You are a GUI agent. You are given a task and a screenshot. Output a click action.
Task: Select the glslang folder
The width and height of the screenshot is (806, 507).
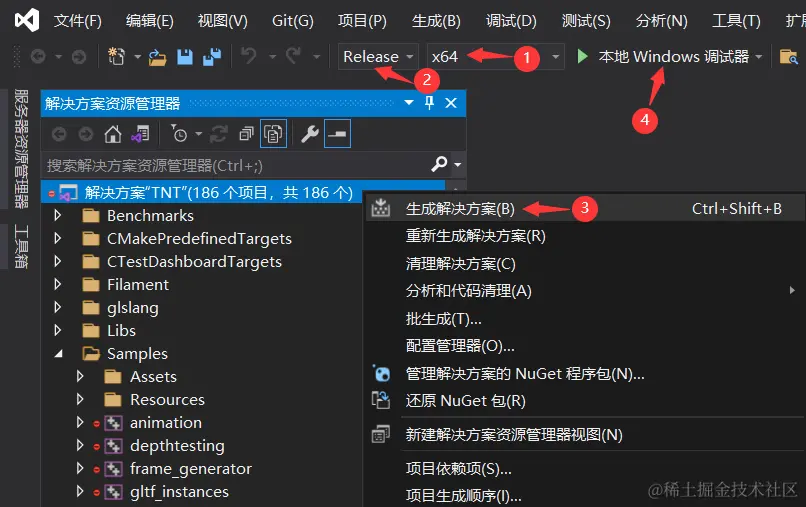[133, 307]
